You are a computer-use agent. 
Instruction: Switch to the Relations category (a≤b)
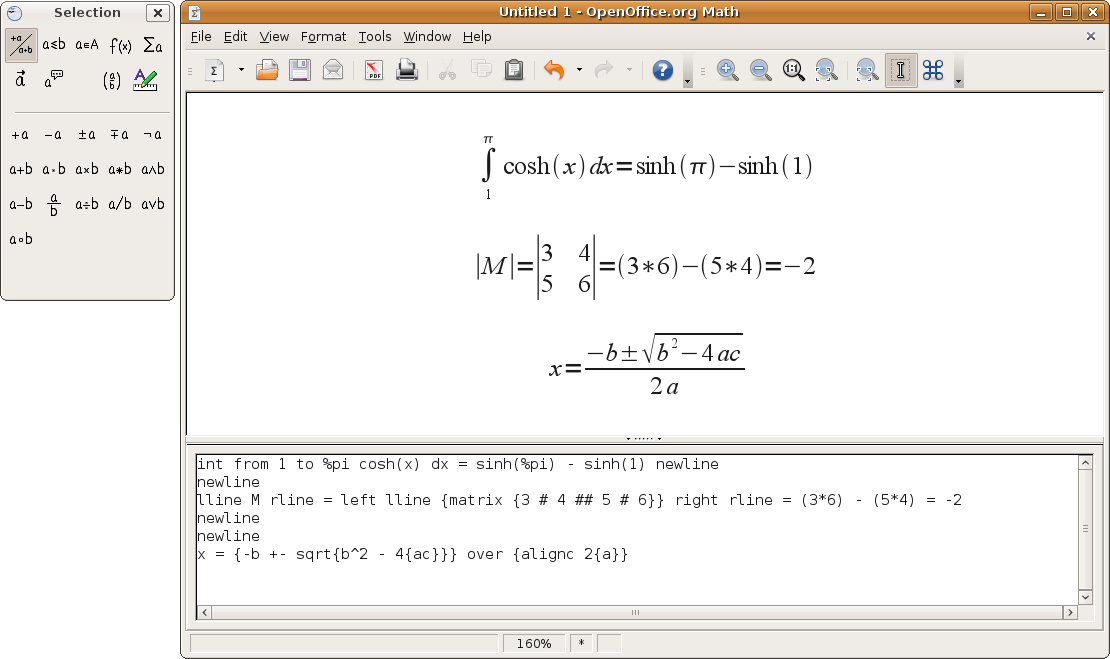coord(54,45)
